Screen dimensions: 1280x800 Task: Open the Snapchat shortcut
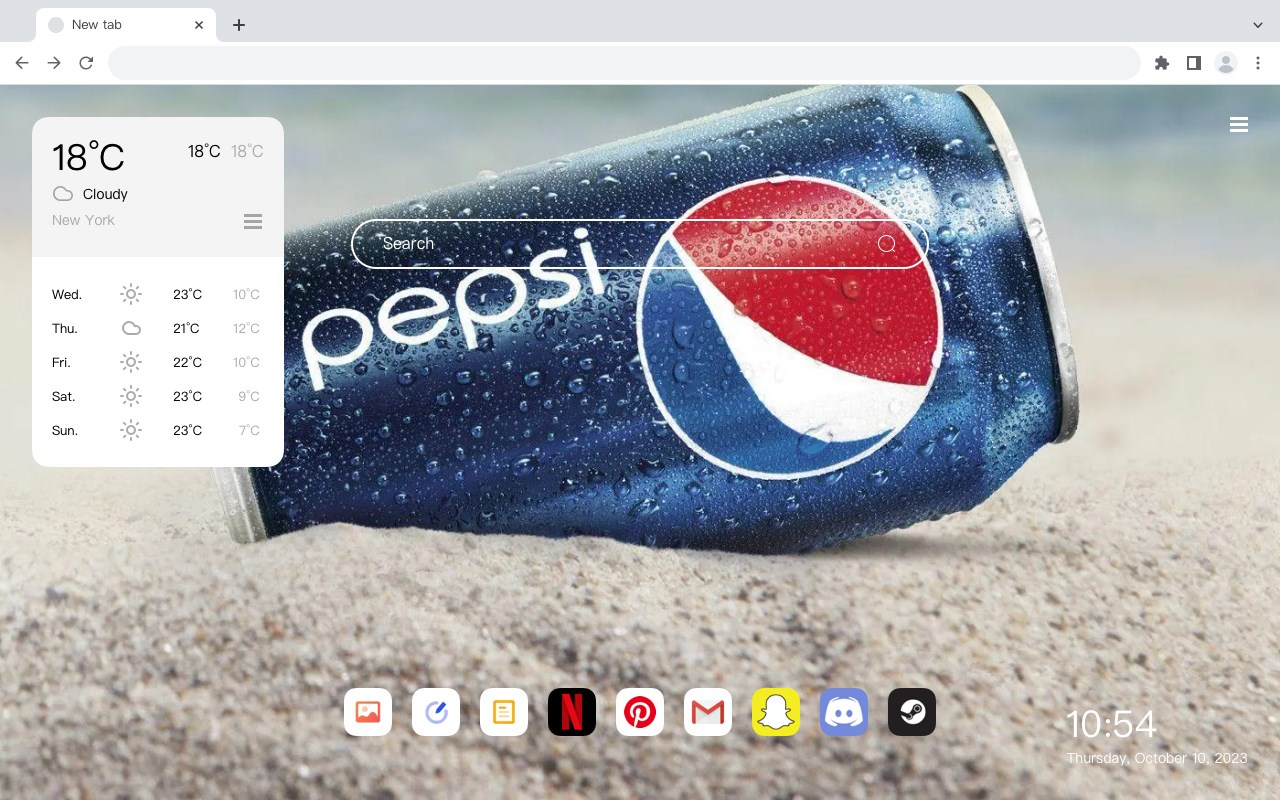coord(776,712)
